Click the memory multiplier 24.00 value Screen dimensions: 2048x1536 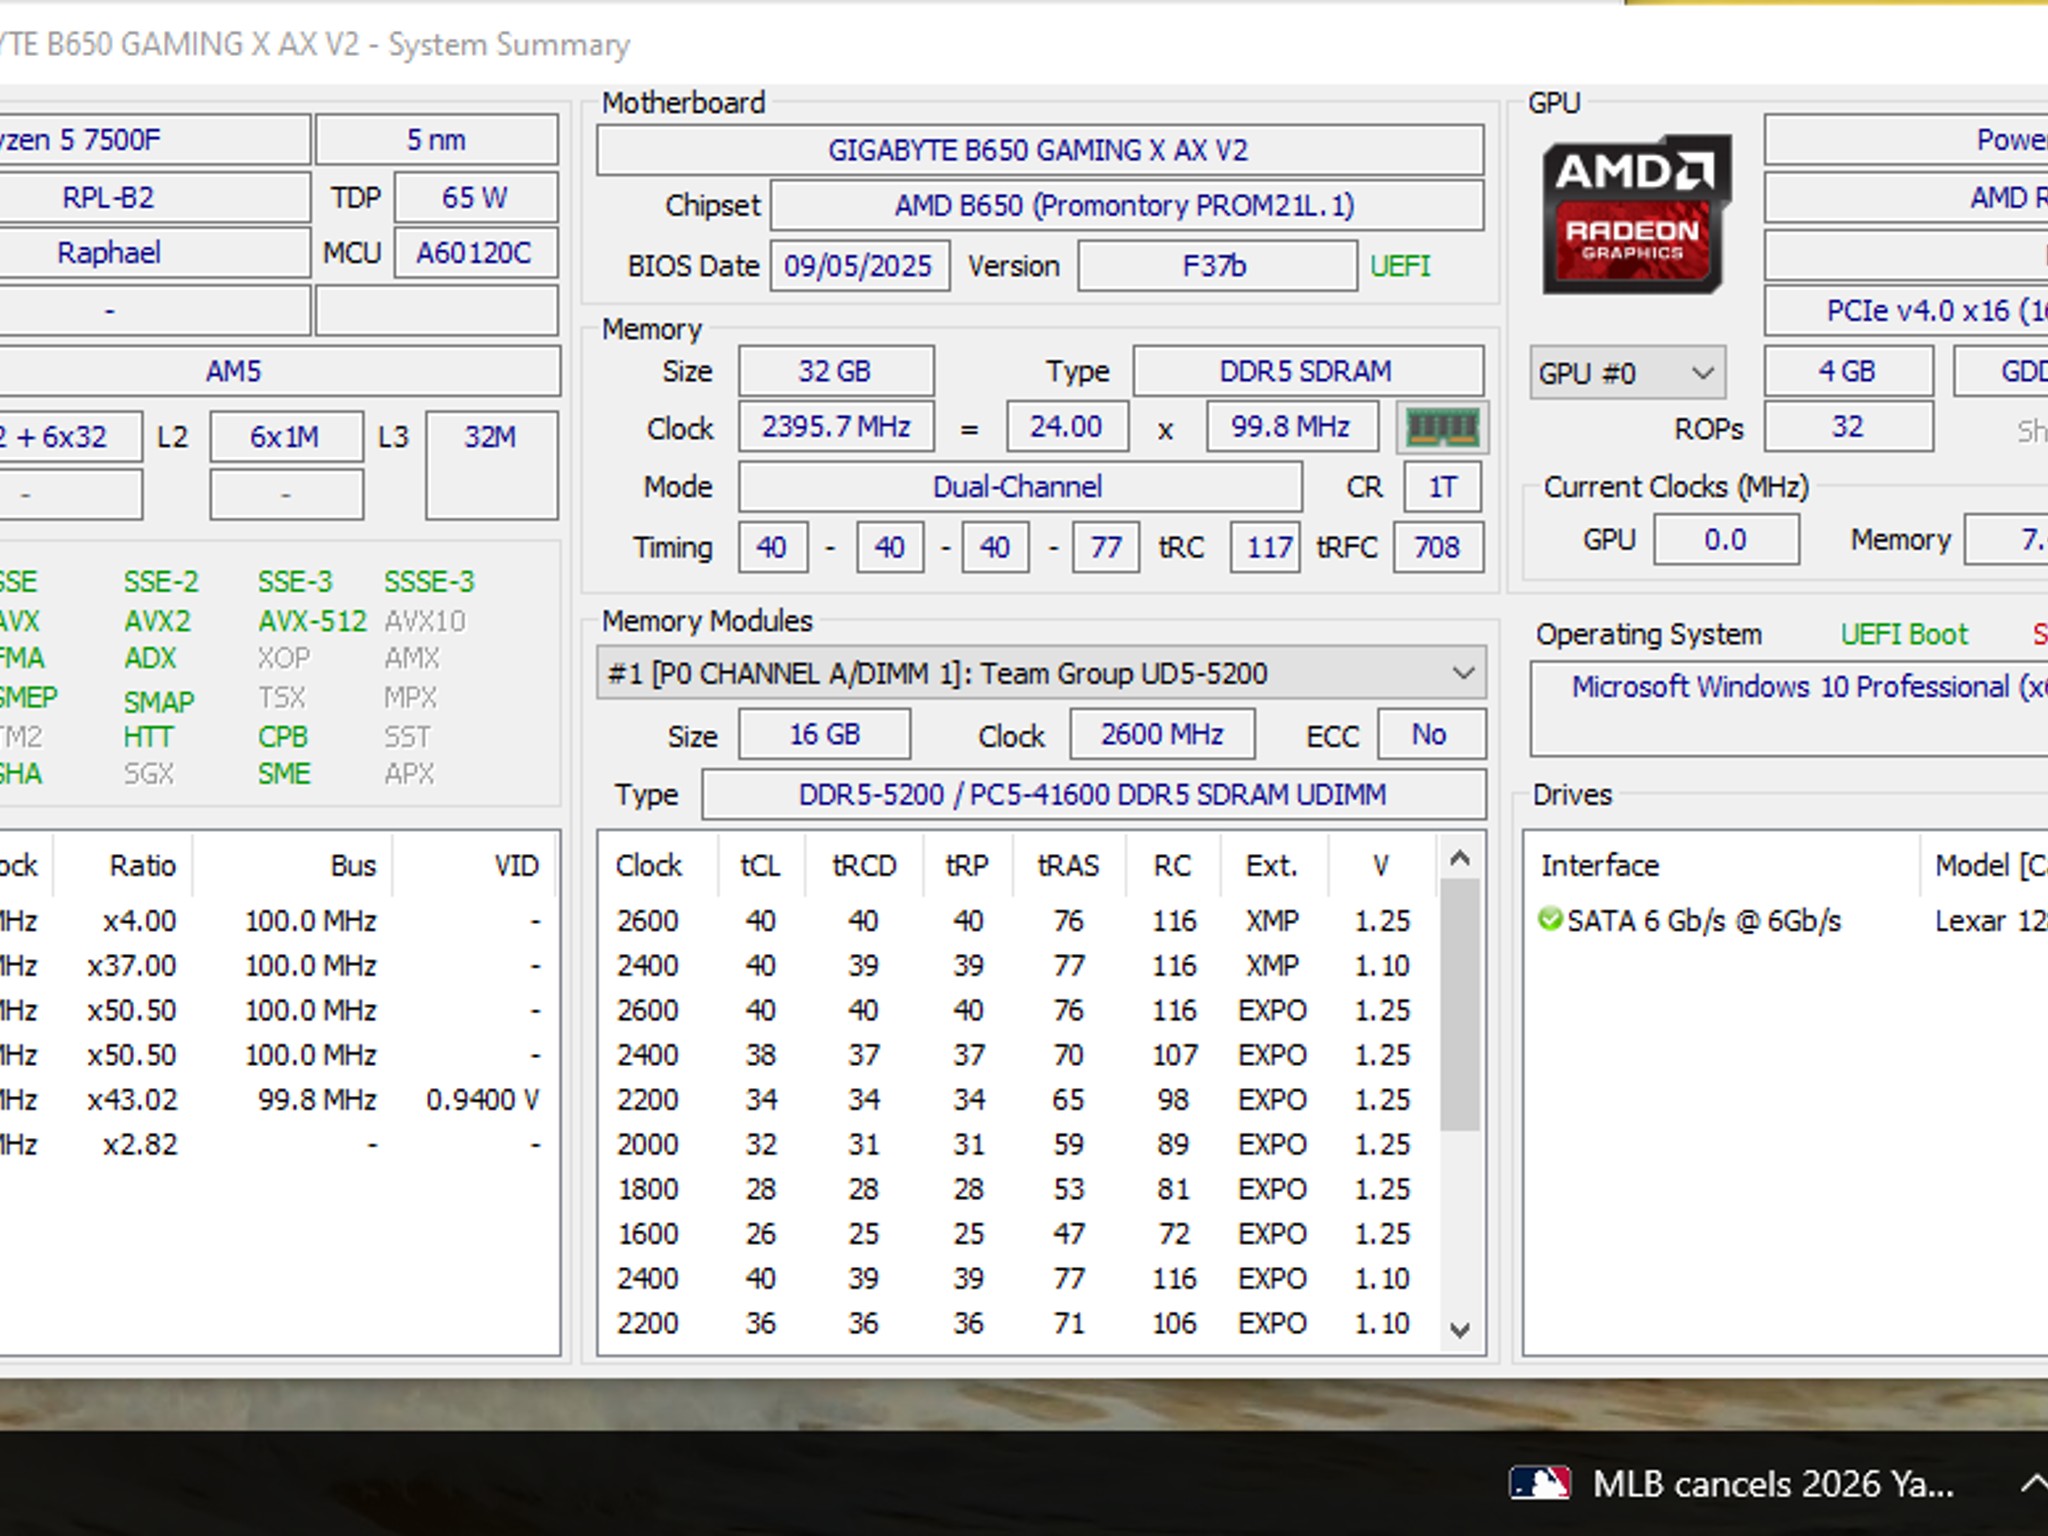point(1067,427)
